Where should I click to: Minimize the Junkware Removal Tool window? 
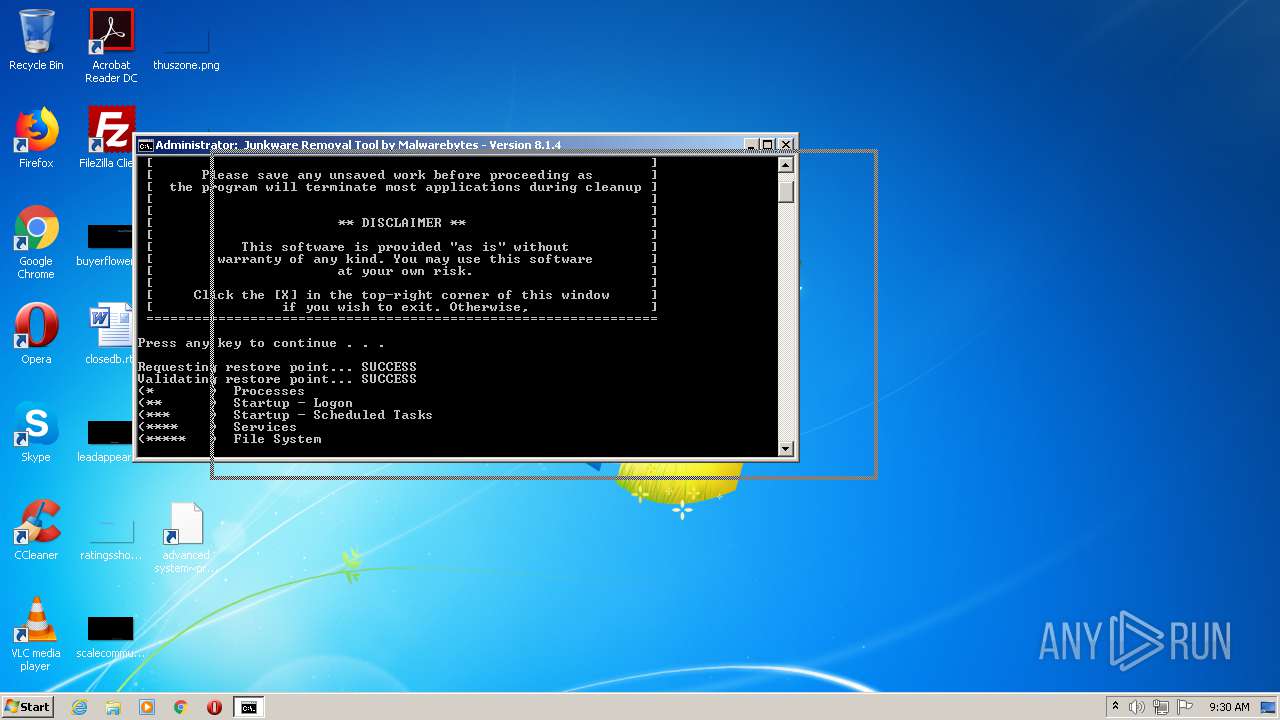(751, 145)
